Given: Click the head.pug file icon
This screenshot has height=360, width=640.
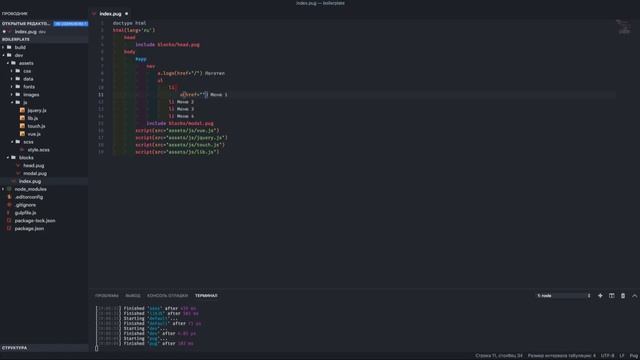Looking at the screenshot, I should [x=18, y=165].
